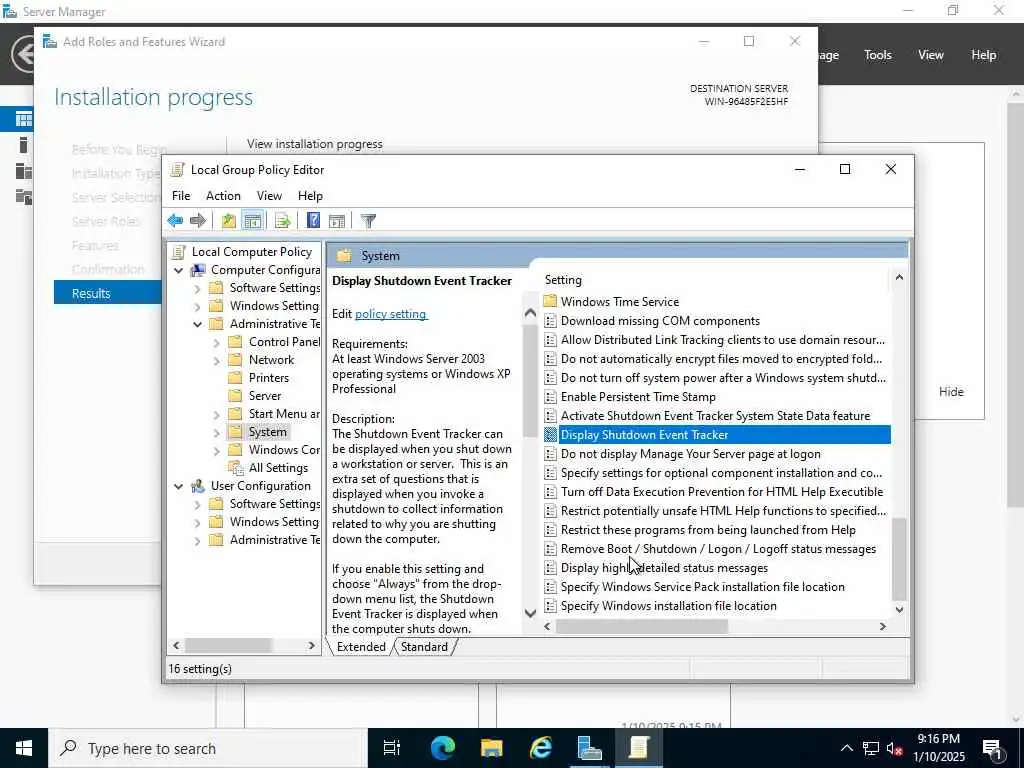1024x768 pixels.
Task: Open the Help menu in Group Policy Editor
Action: click(310, 196)
